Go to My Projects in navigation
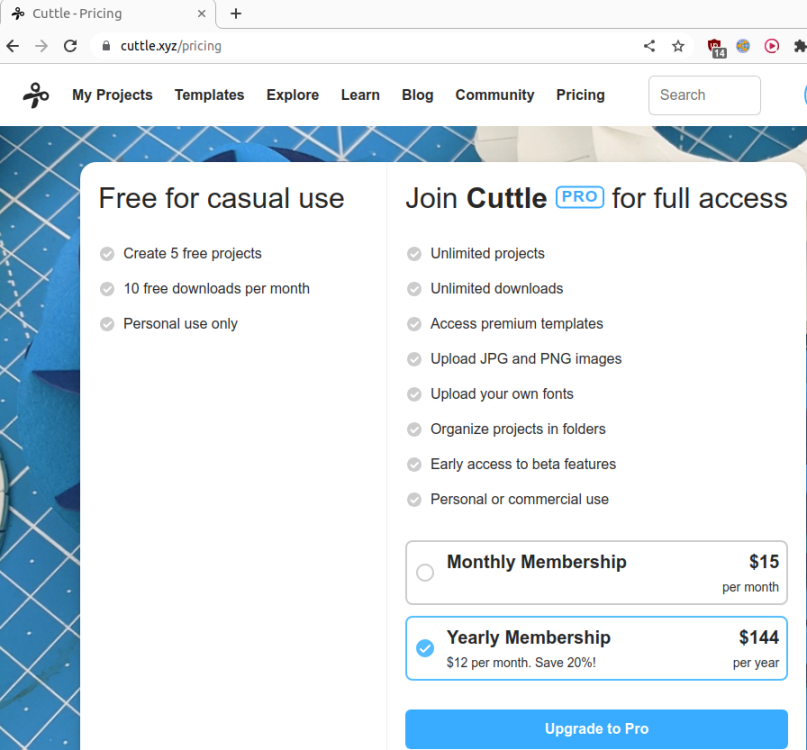This screenshot has height=750, width=807. (112, 95)
